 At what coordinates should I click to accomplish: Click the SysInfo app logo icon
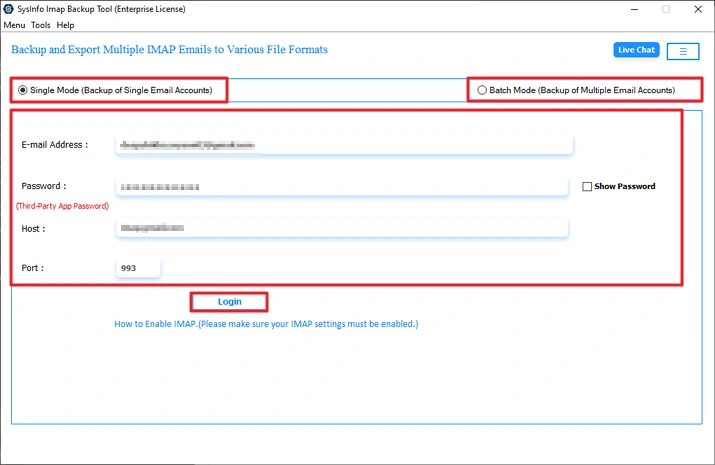click(x=8, y=9)
